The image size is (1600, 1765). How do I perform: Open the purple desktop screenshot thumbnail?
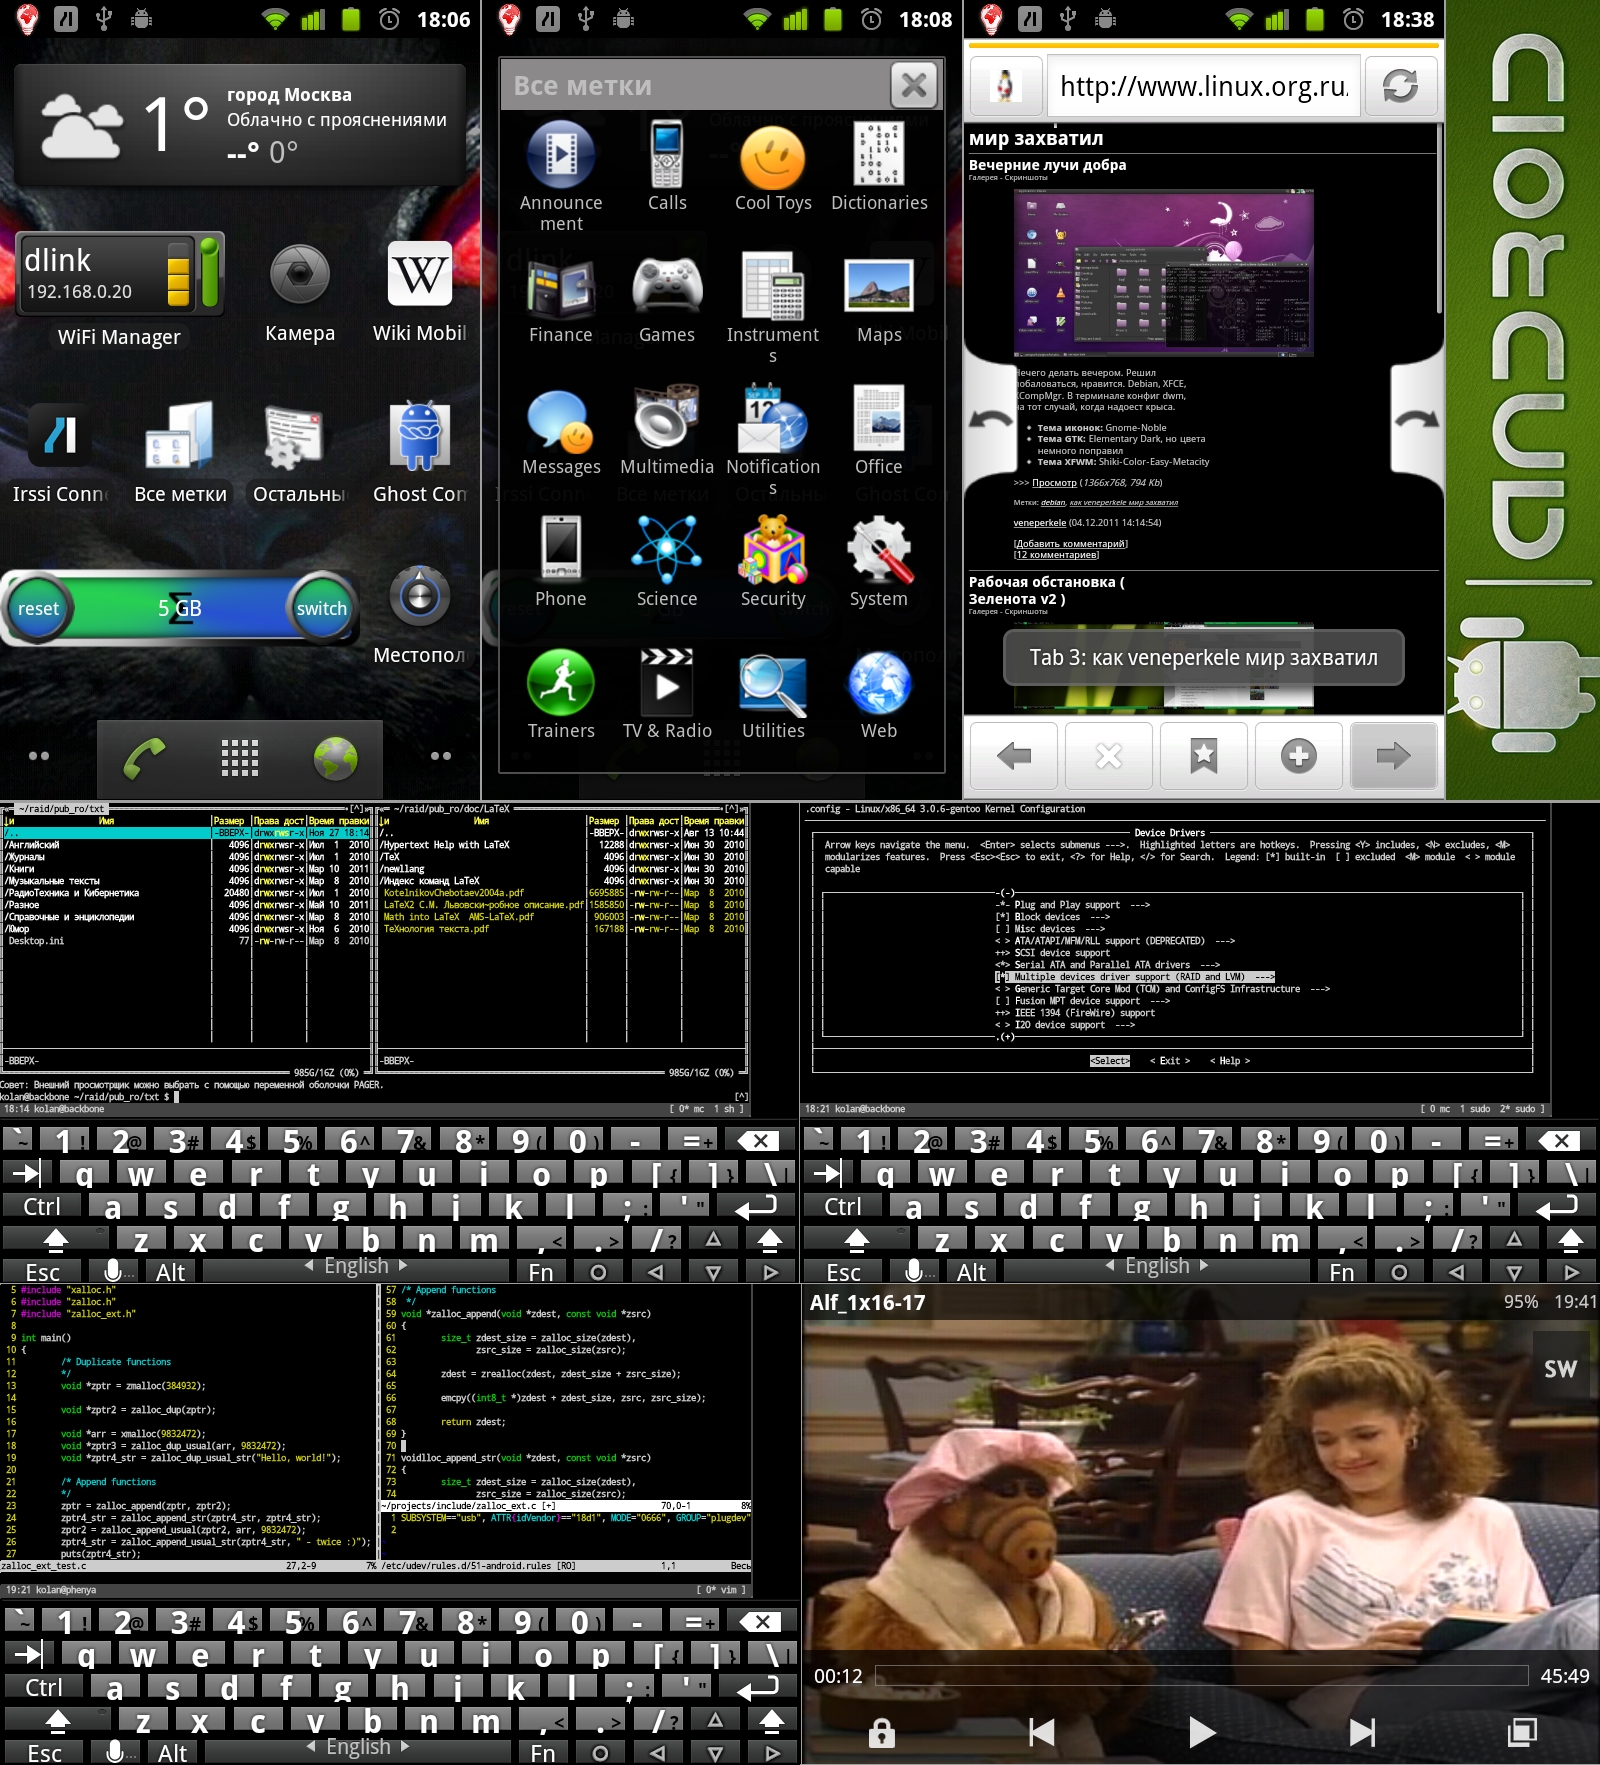(1163, 273)
